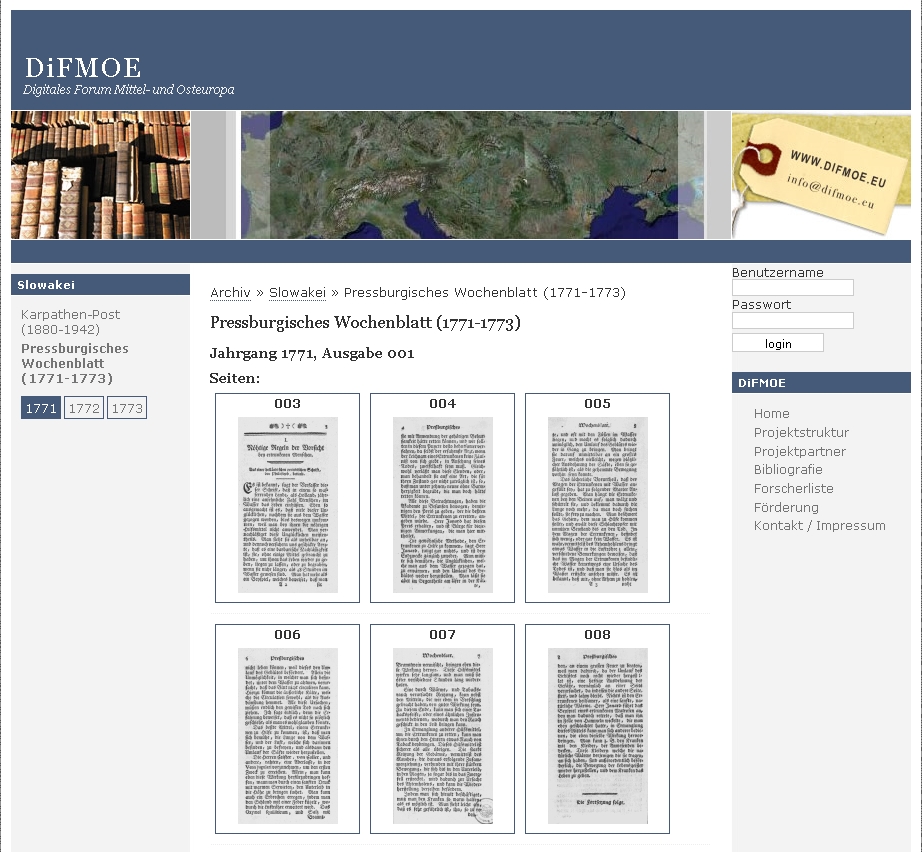Click the Digitales Forum Mittel- und Osteuropa subtitle
Image resolution: width=922 pixels, height=852 pixels.
click(x=129, y=90)
